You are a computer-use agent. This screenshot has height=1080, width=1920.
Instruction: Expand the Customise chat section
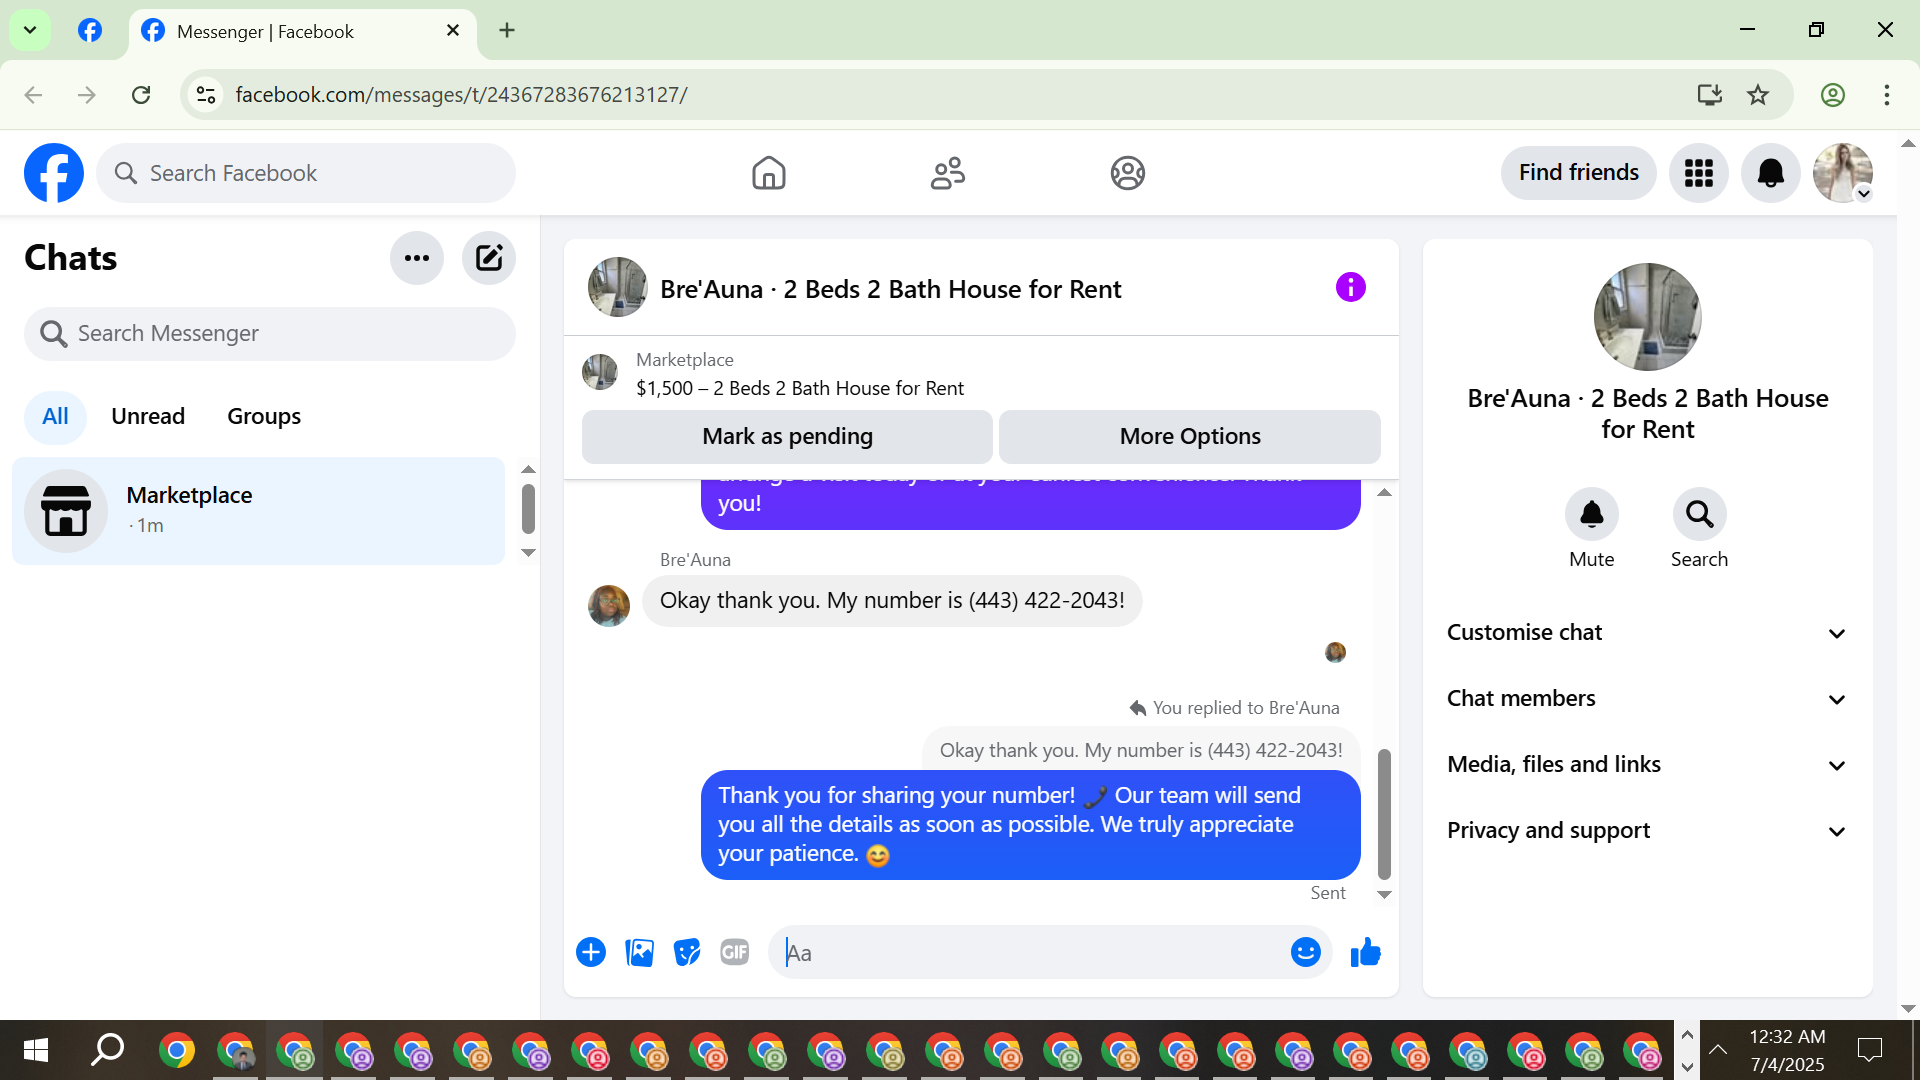(1646, 633)
